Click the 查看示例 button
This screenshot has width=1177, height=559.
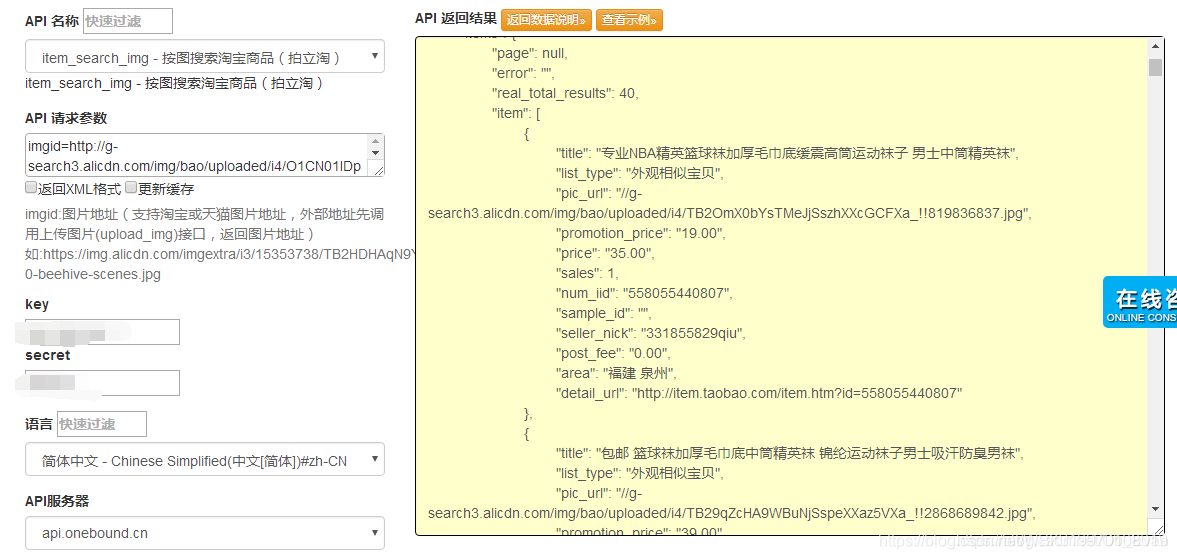coord(629,20)
